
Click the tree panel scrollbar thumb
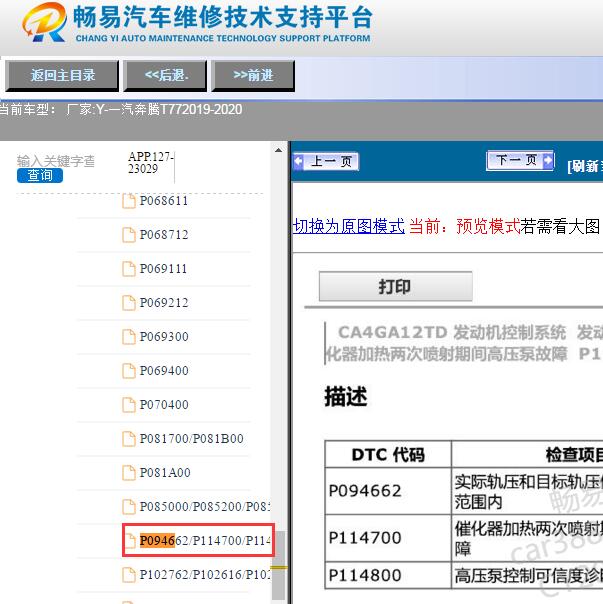pyautogui.click(x=278, y=564)
